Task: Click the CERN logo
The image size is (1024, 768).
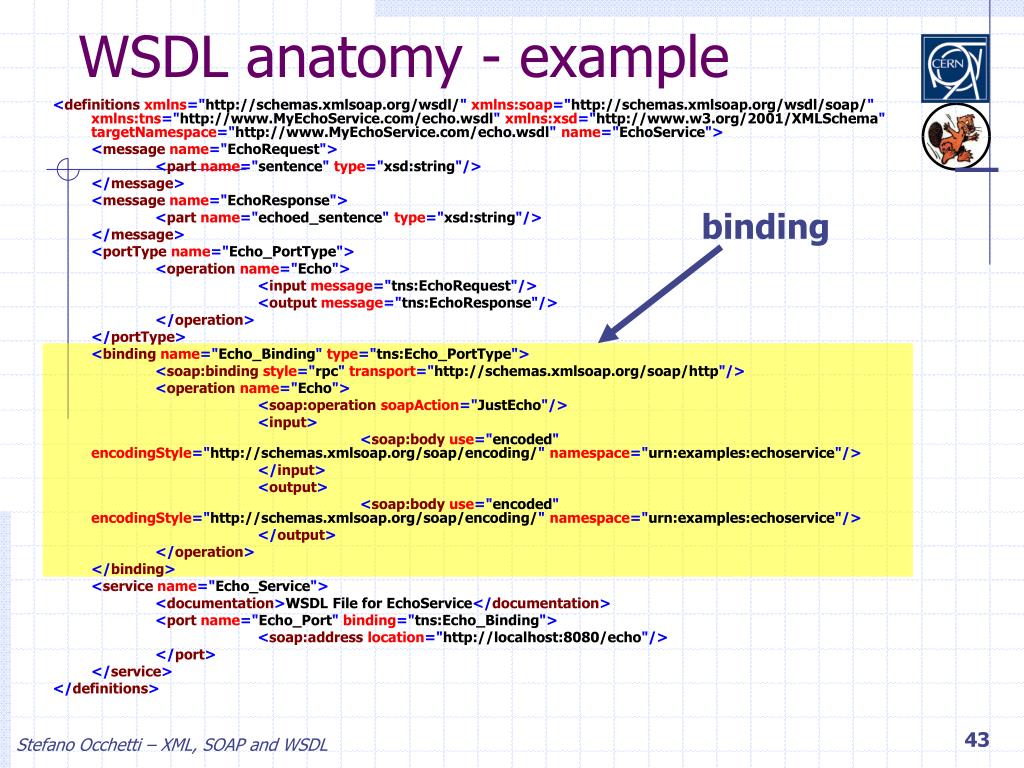Action: click(x=955, y=69)
